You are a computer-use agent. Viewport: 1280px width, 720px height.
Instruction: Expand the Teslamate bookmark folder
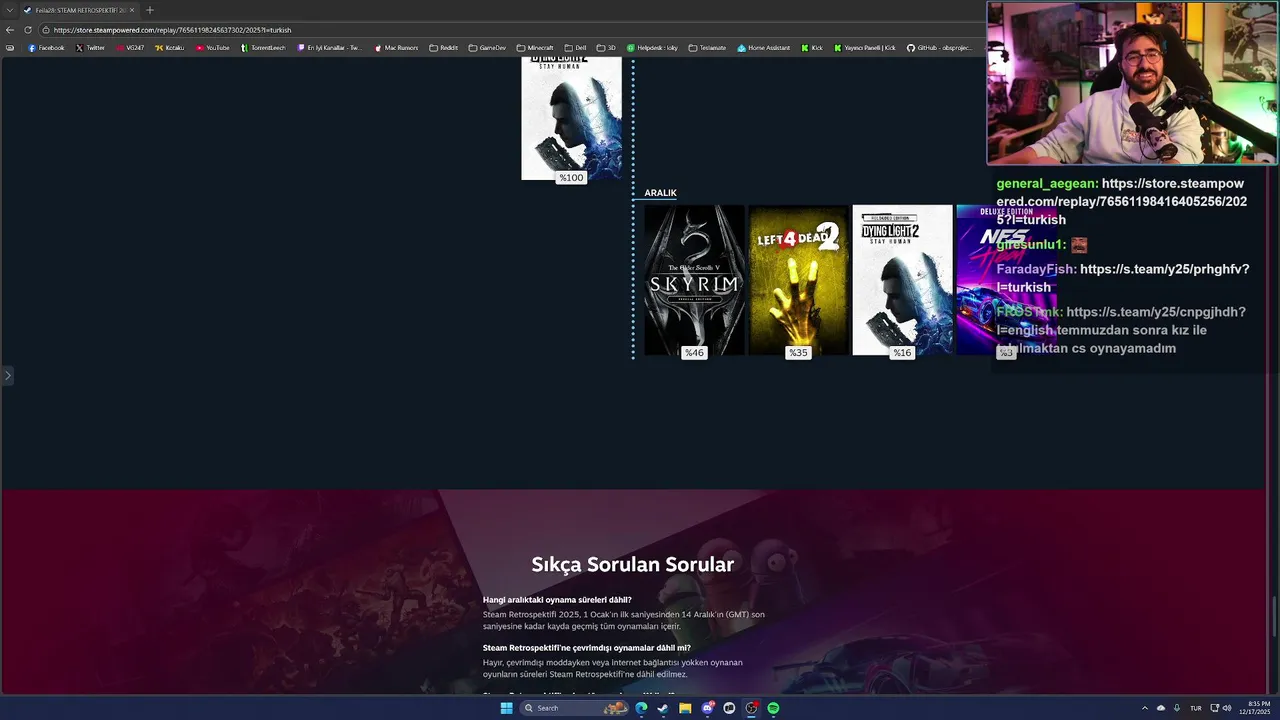coord(708,48)
